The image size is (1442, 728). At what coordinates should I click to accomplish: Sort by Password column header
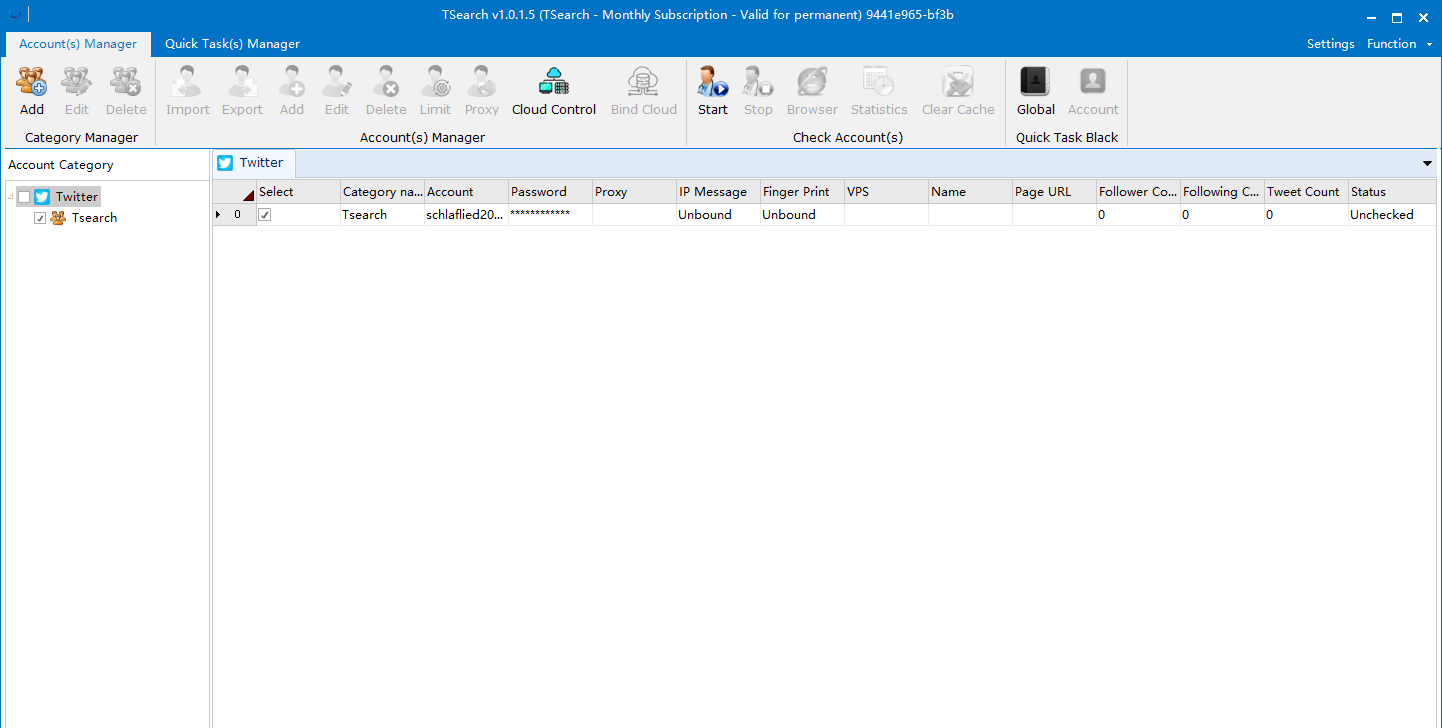[550, 192]
